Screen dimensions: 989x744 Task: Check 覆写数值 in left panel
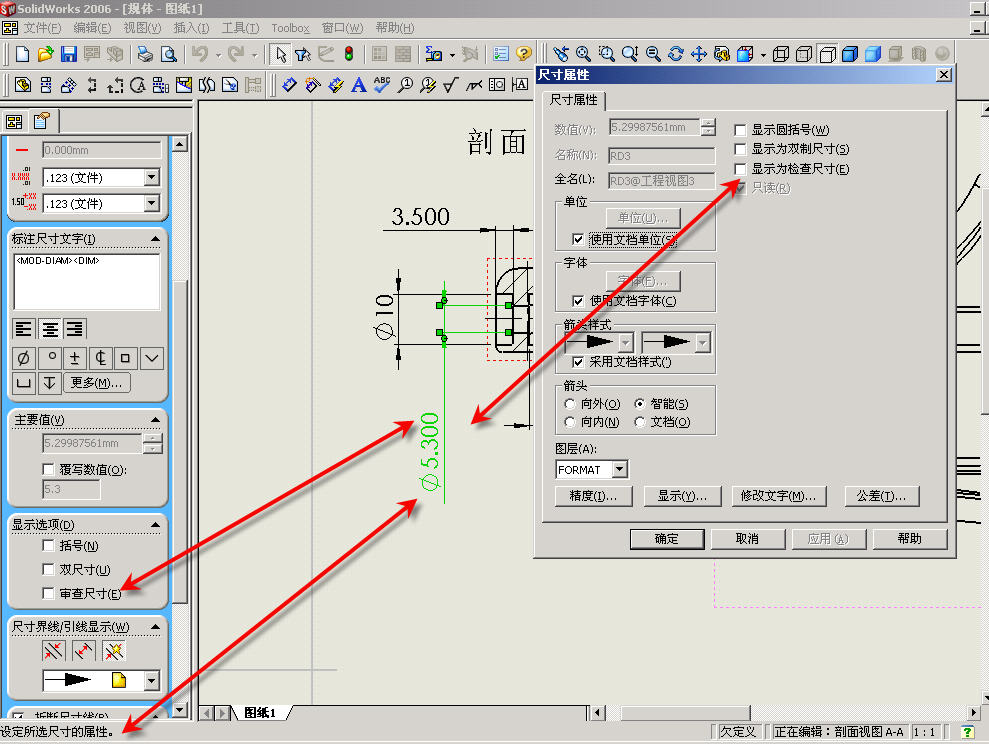click(x=48, y=469)
